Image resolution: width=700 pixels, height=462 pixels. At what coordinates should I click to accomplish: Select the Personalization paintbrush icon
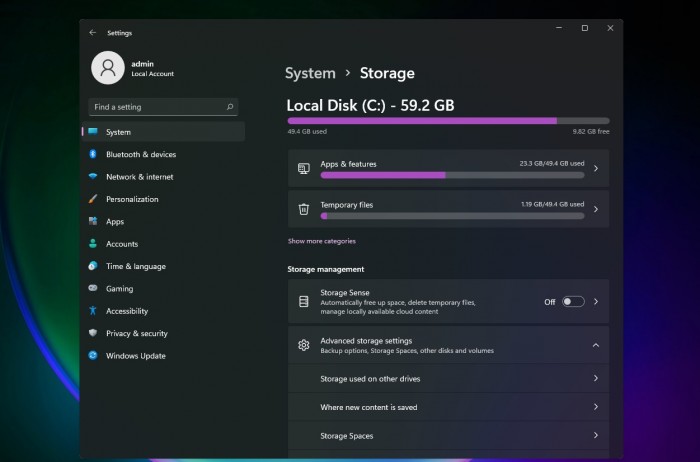click(x=93, y=199)
